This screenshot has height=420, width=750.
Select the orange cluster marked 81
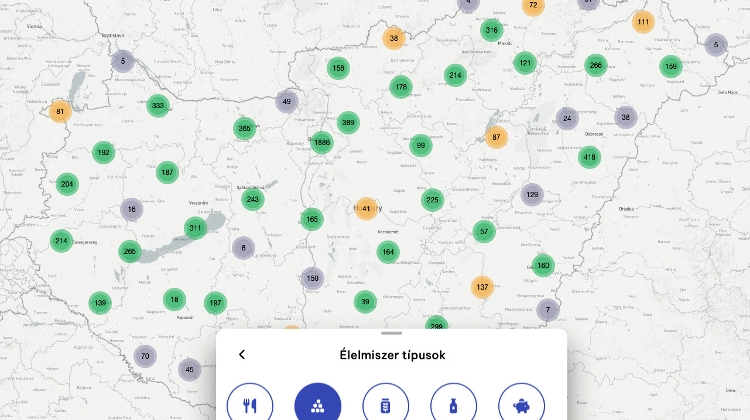coord(60,111)
